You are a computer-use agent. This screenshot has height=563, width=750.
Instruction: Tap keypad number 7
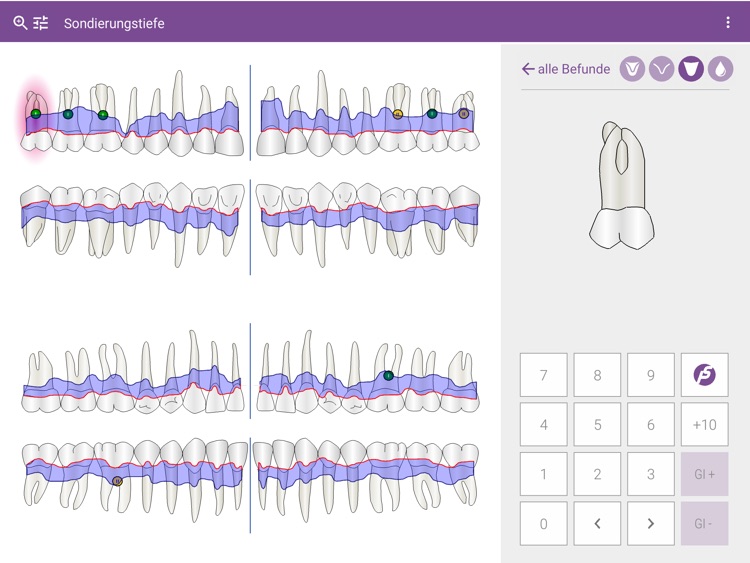pos(544,375)
